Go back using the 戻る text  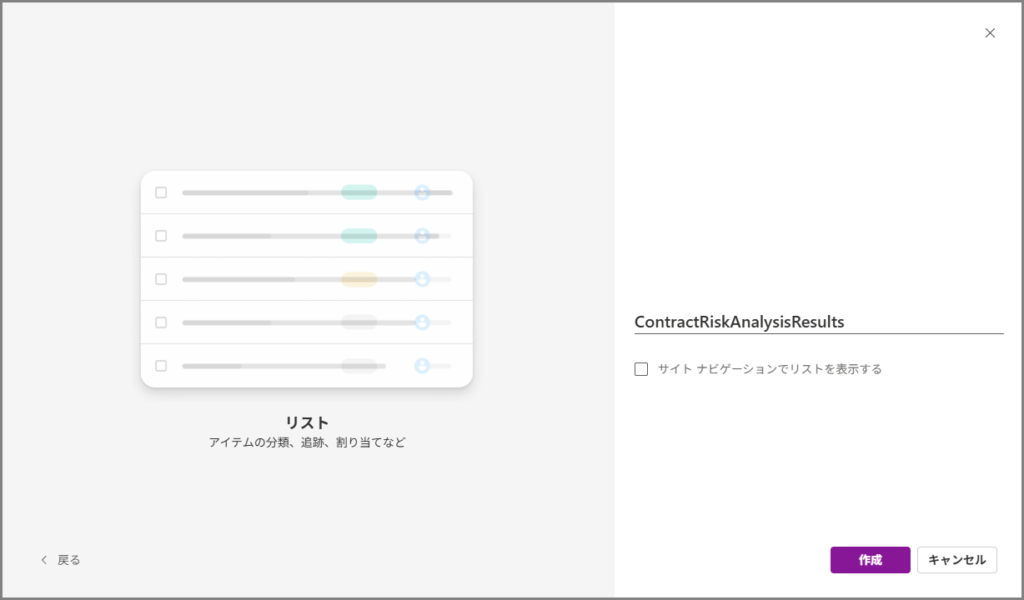pos(69,560)
